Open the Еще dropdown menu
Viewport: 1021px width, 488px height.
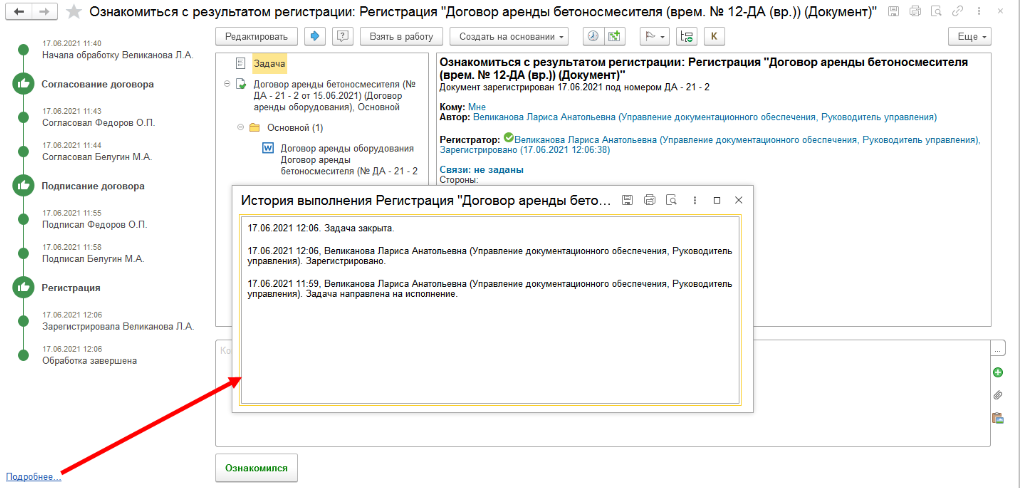[970, 36]
